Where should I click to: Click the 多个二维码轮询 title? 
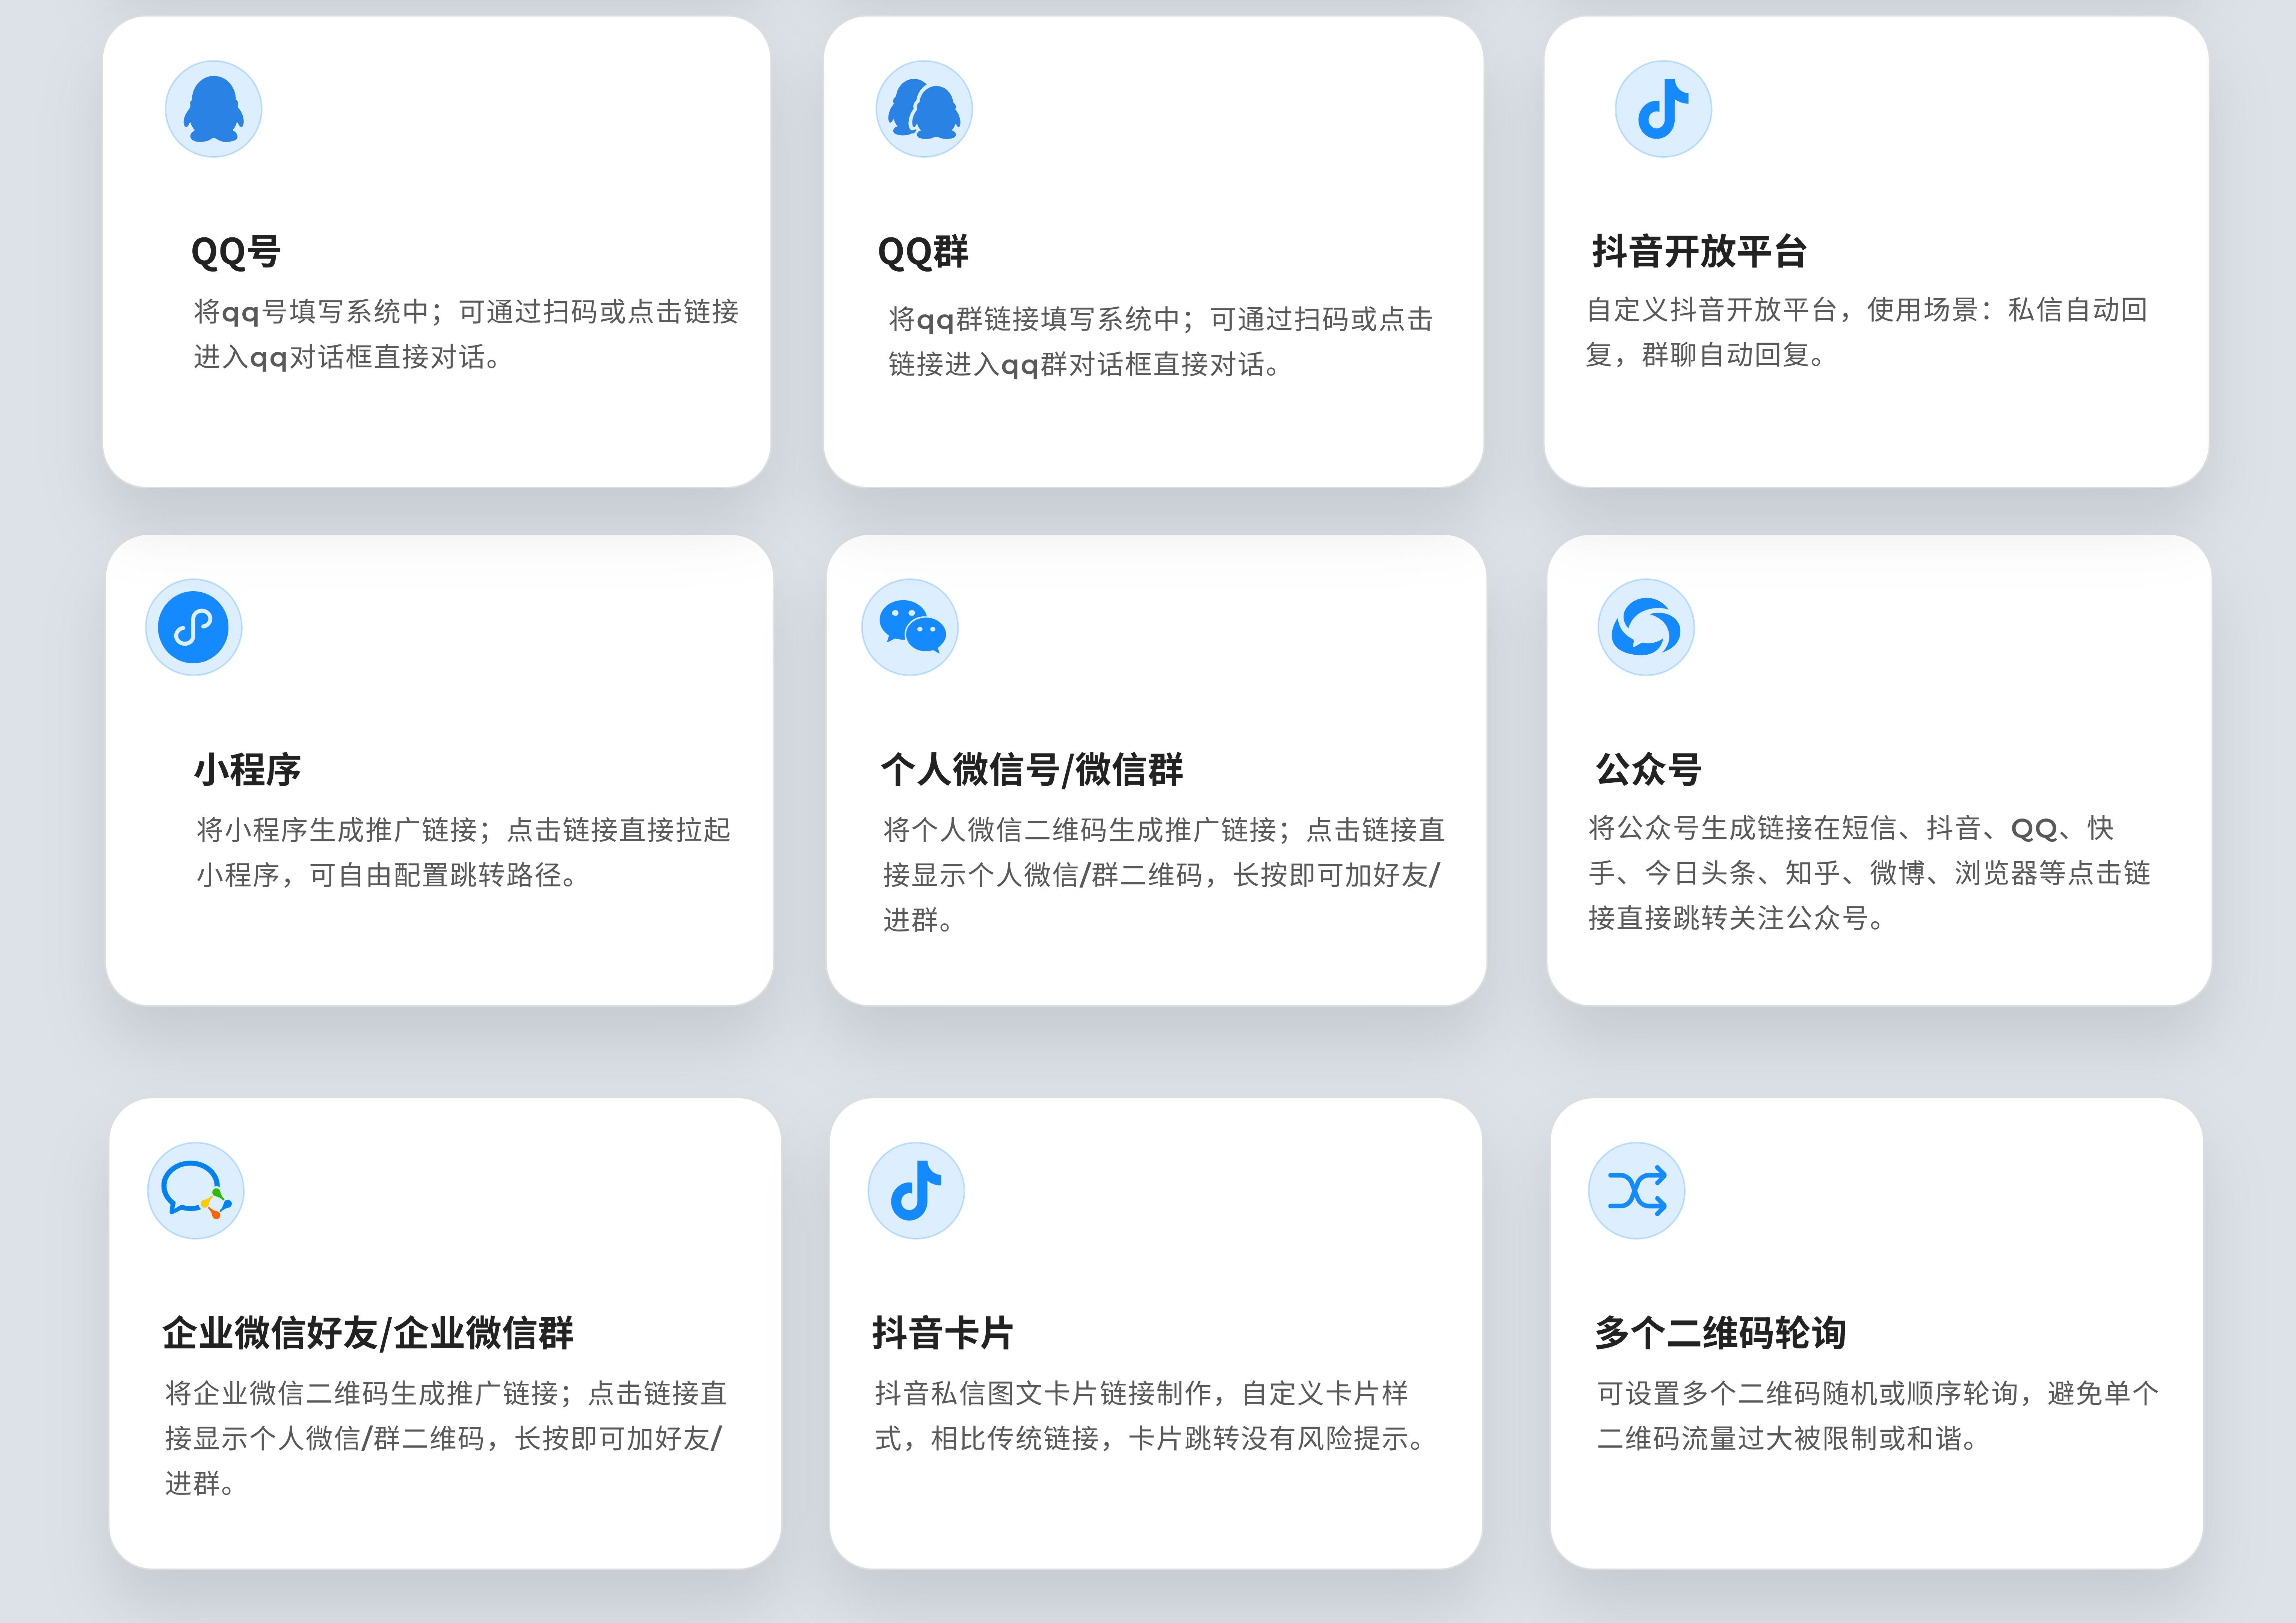(x=1720, y=1333)
